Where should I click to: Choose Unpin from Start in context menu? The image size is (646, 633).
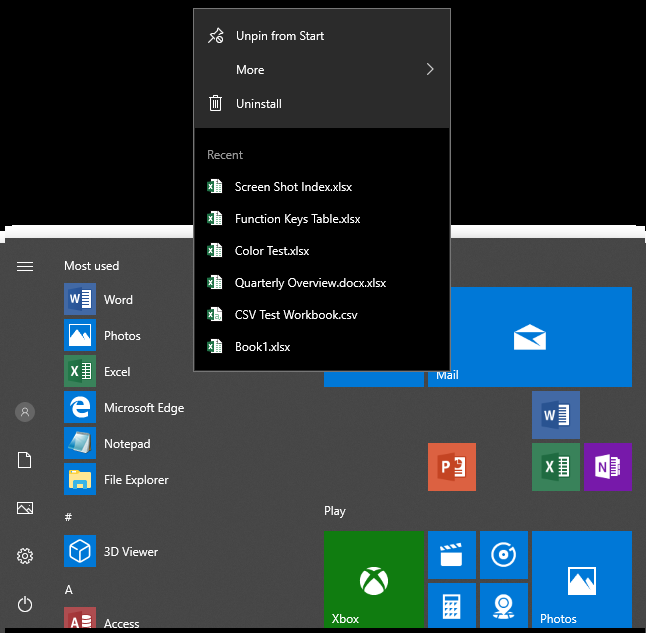click(322, 36)
